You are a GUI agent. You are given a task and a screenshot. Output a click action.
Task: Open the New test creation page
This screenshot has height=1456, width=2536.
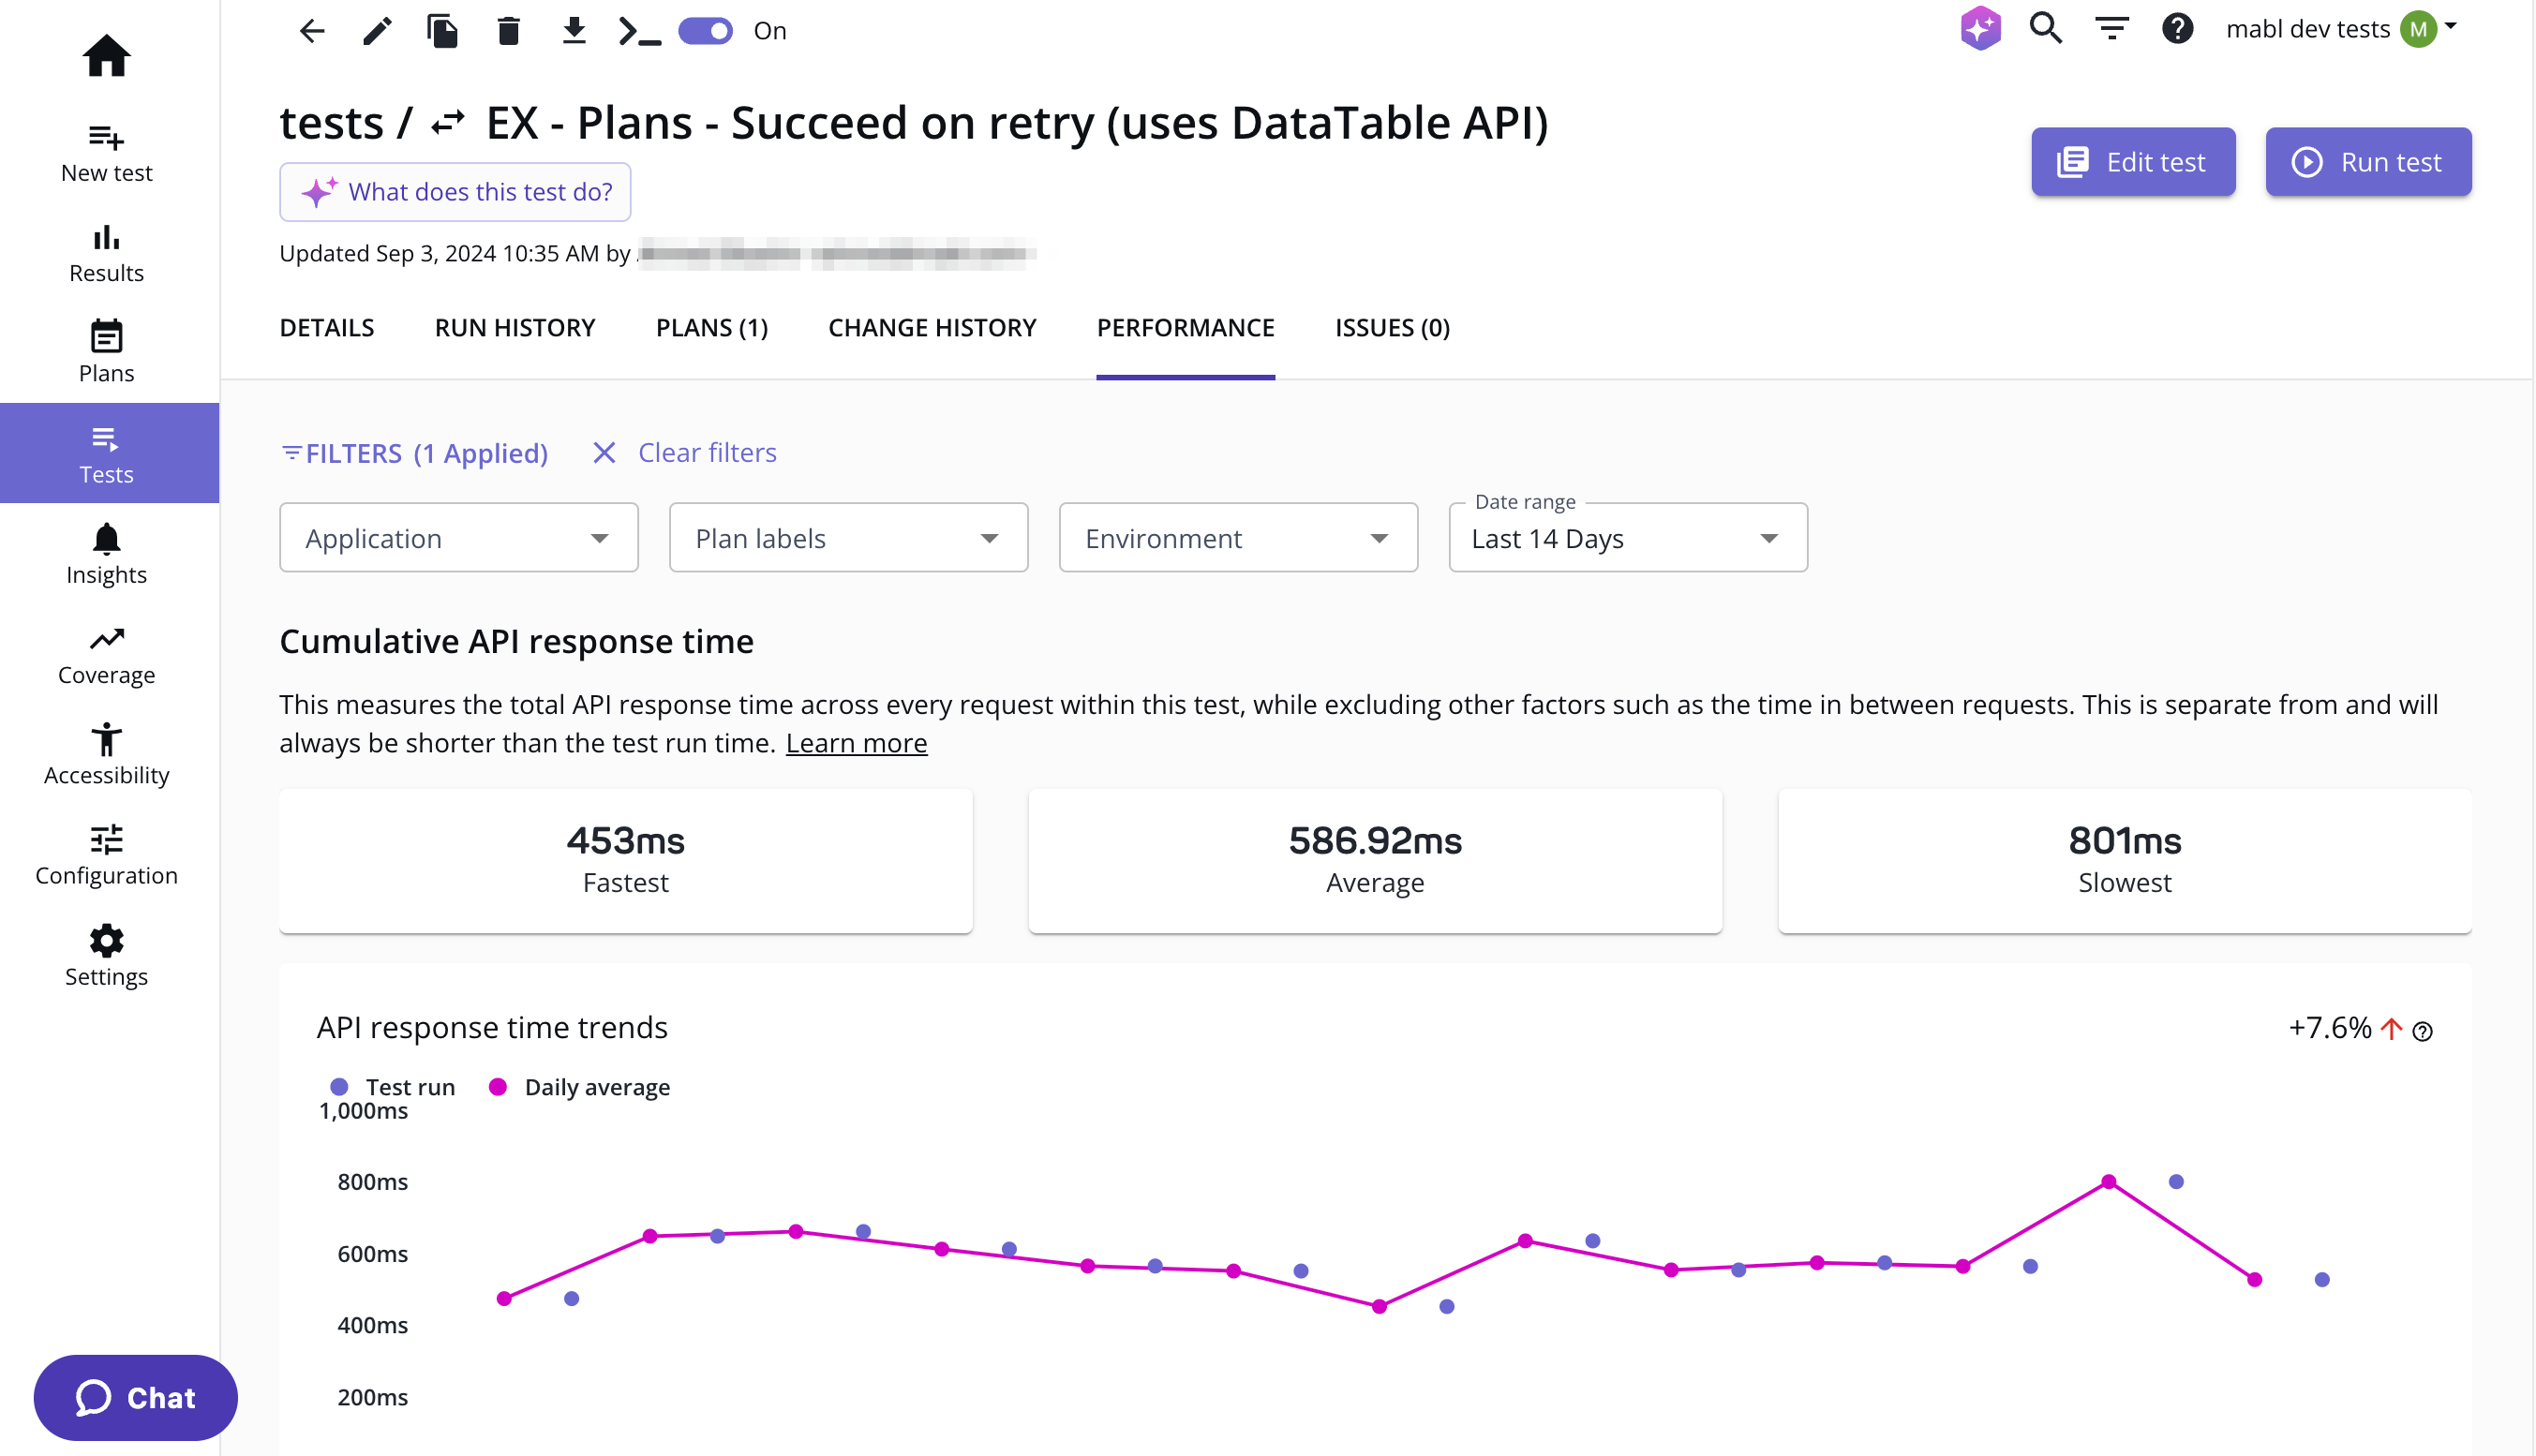[x=106, y=150]
